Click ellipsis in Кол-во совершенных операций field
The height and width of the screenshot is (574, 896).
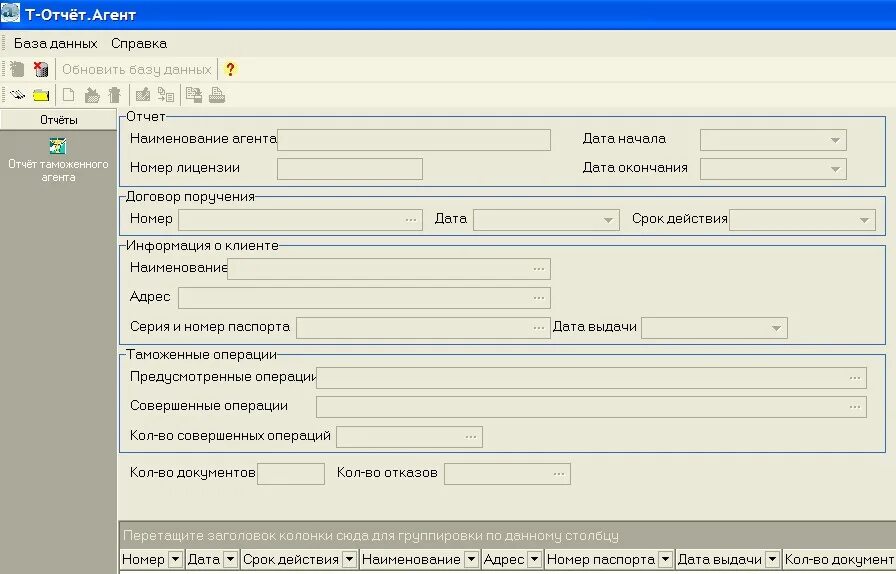tap(471, 437)
